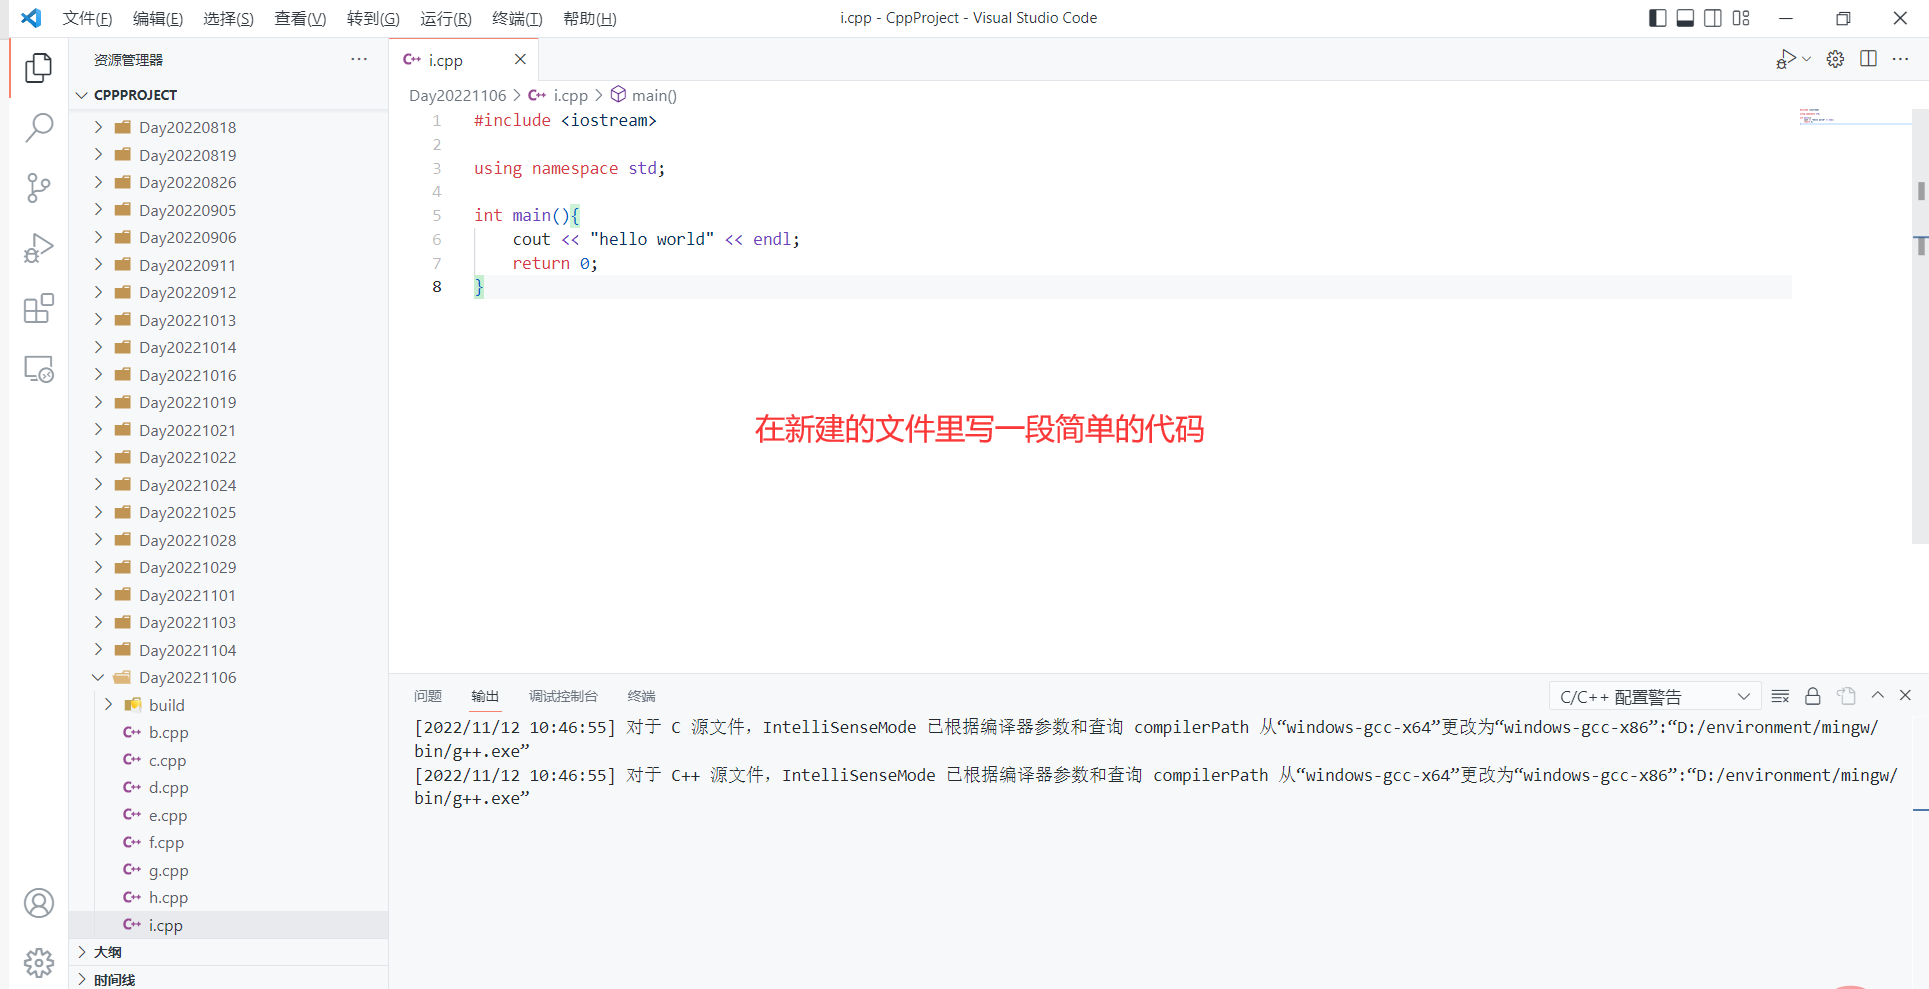Expand the 时间线 timeline section

(x=228, y=979)
